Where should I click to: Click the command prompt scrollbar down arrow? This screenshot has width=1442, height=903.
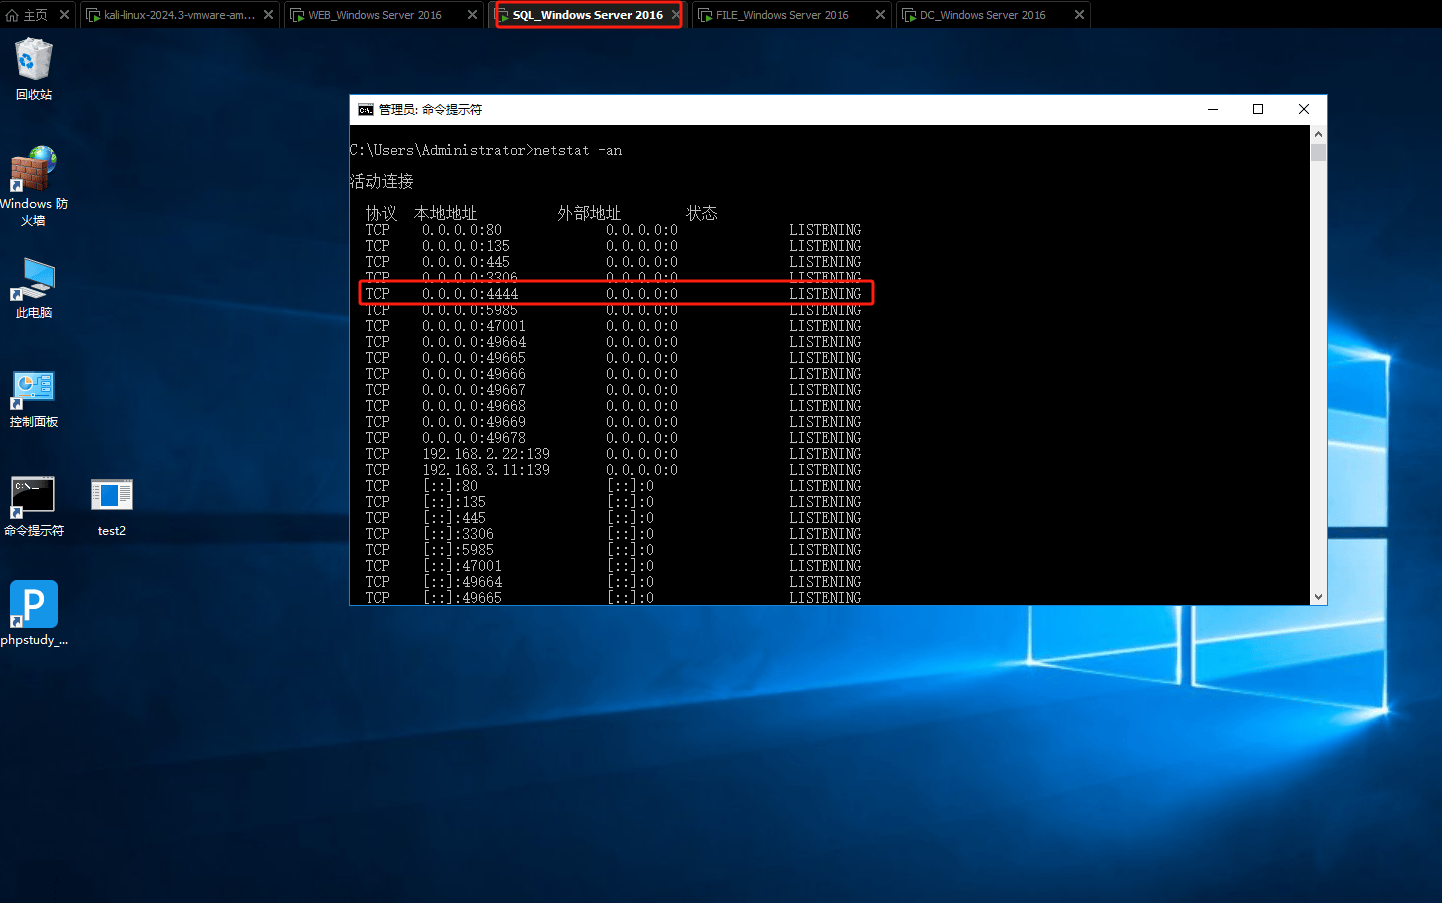(1318, 596)
